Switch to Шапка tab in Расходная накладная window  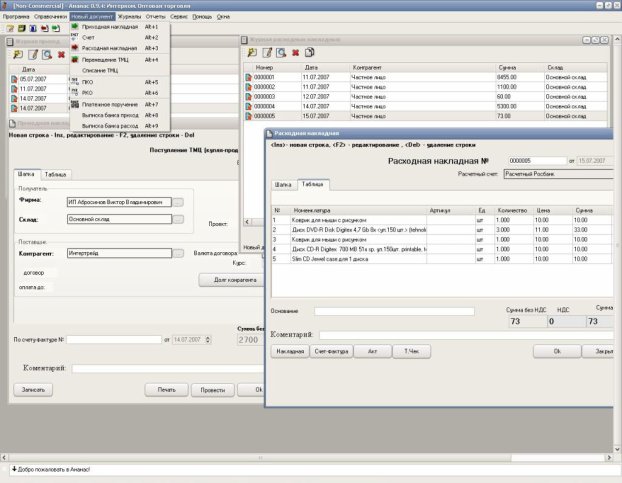(x=283, y=185)
